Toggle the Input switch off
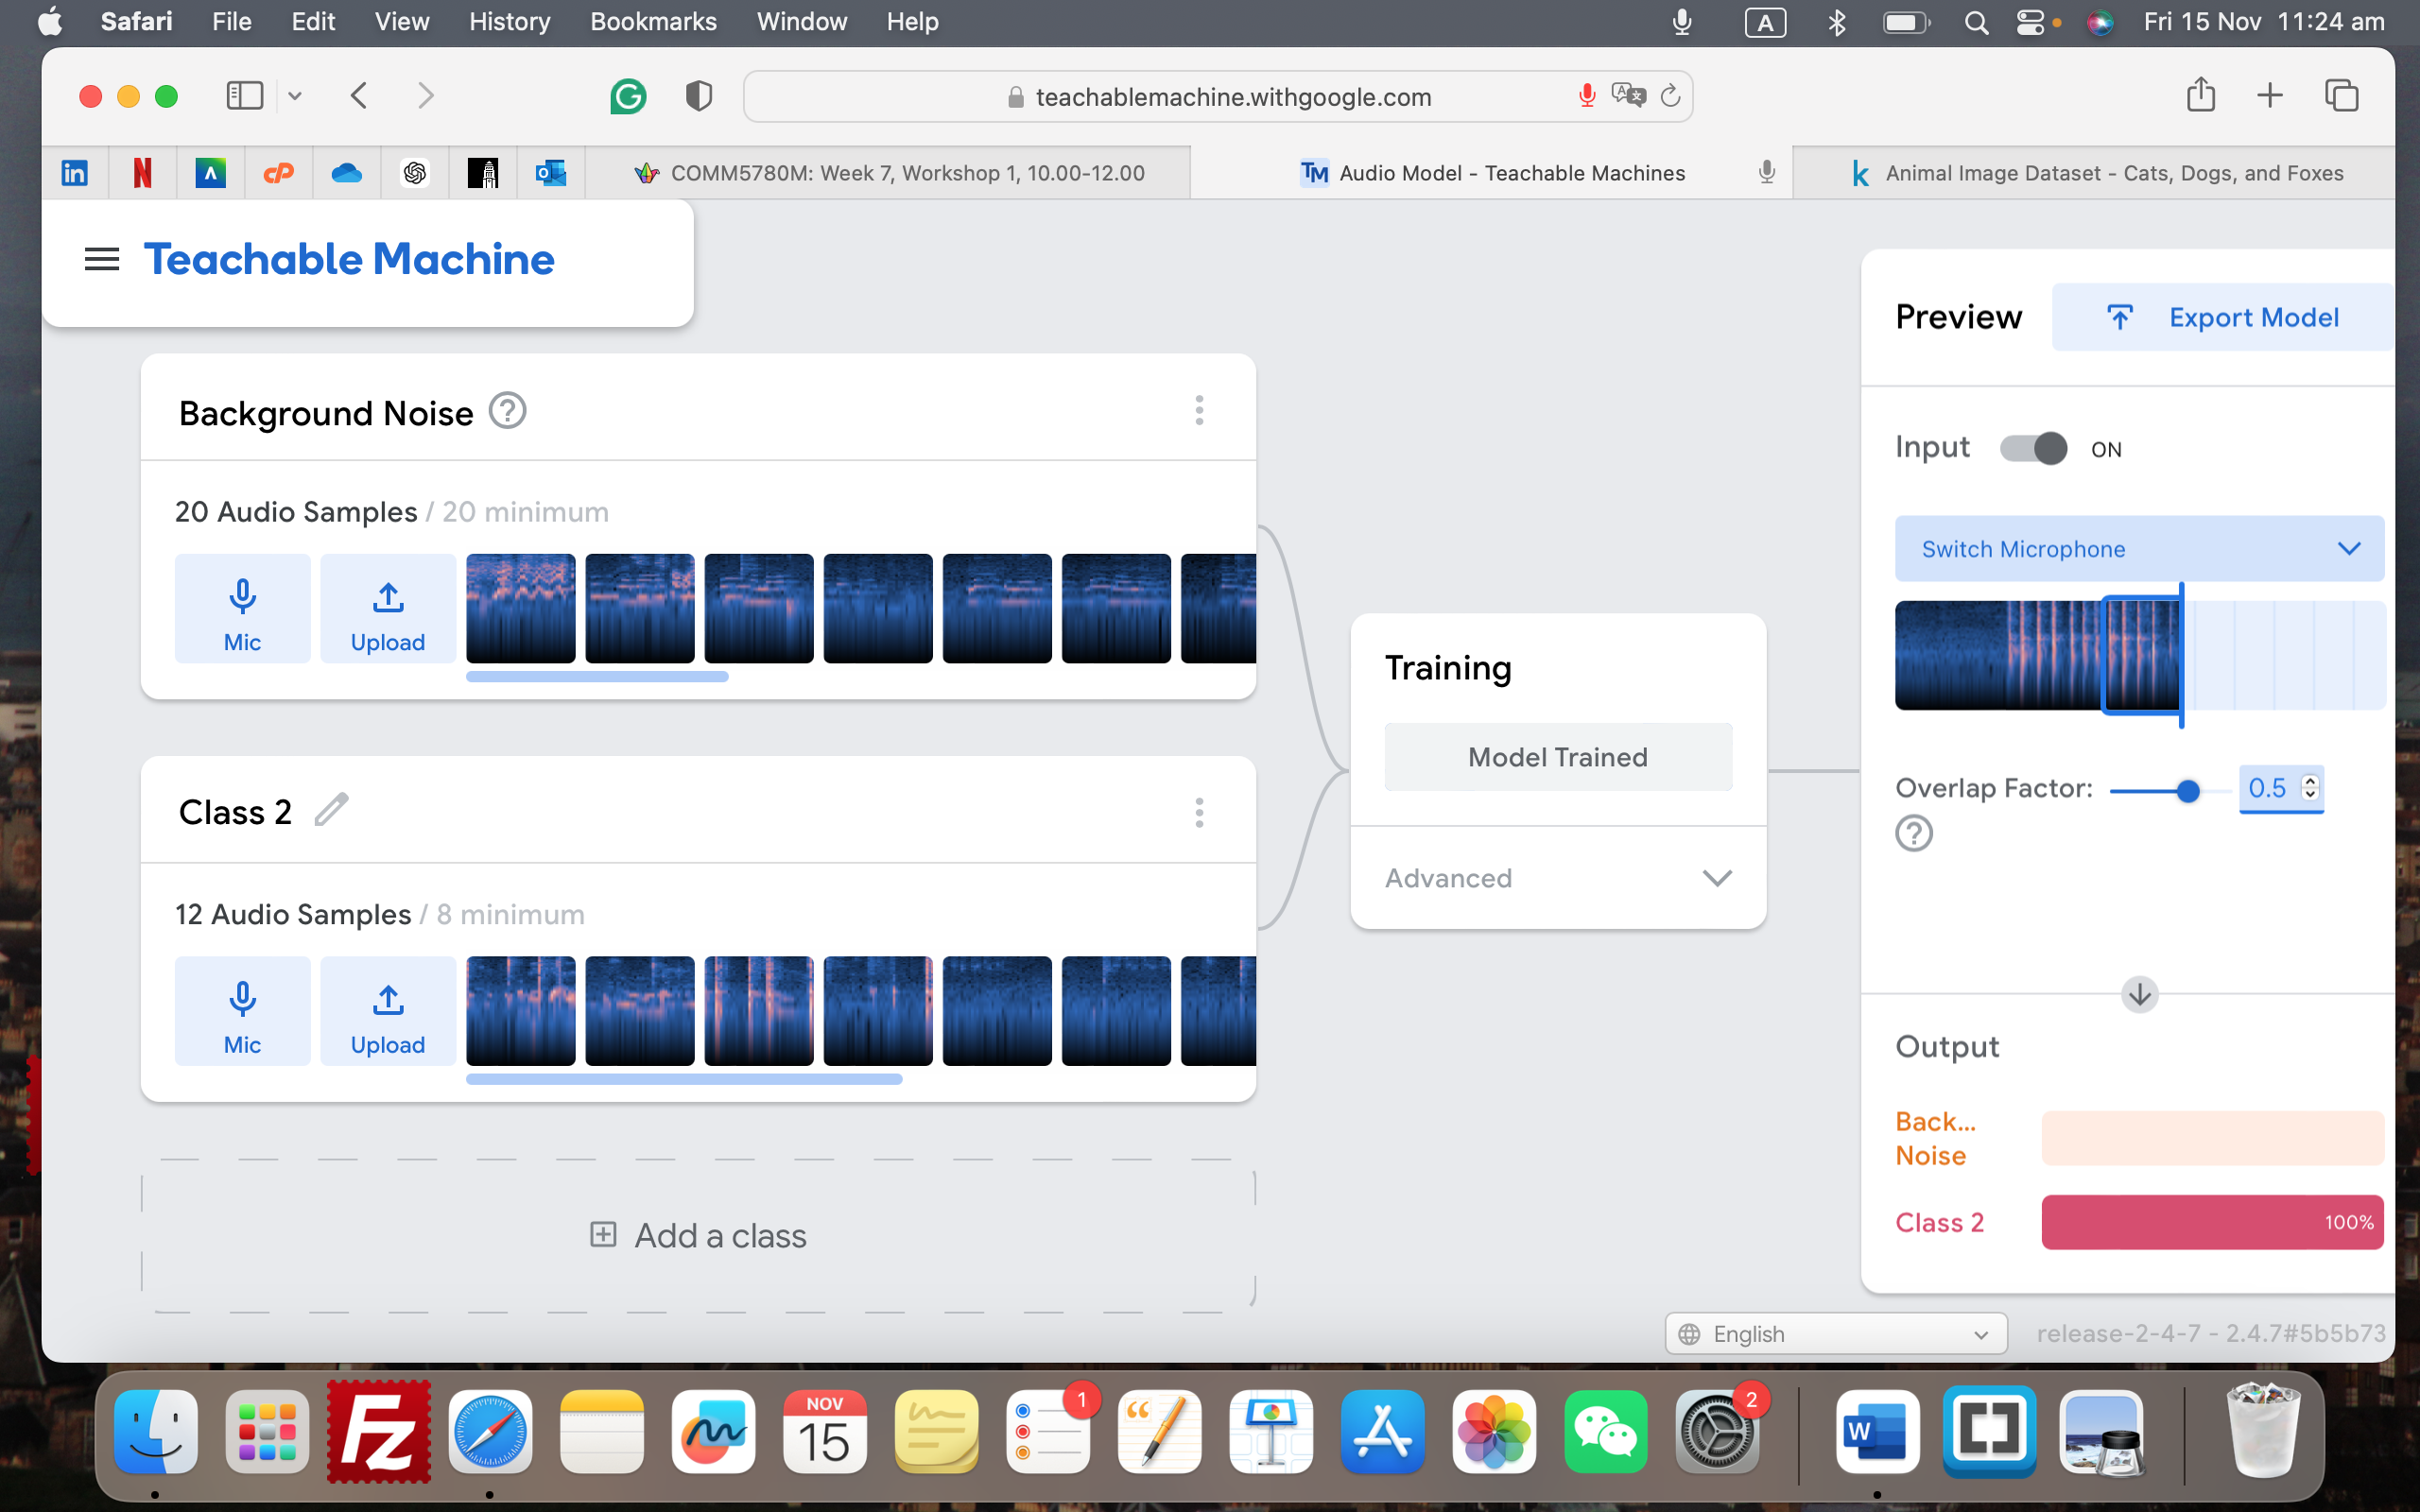 coord(2033,448)
